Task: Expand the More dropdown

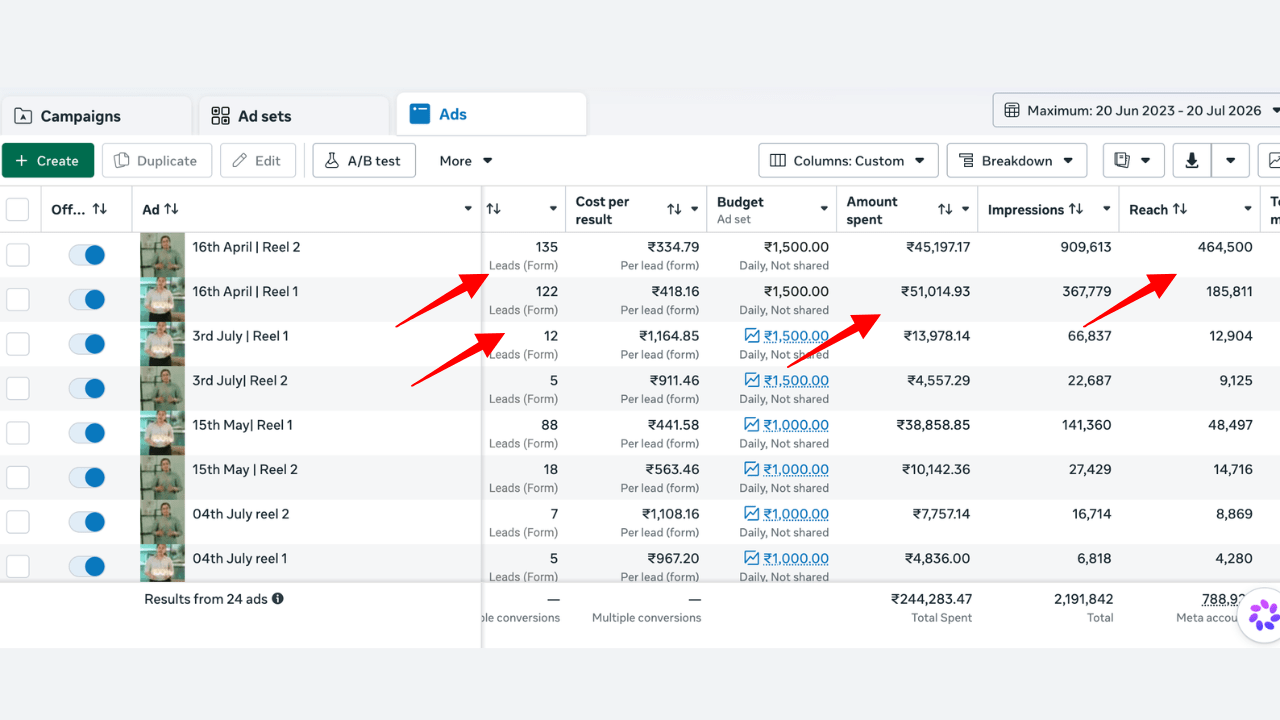Action: [466, 160]
